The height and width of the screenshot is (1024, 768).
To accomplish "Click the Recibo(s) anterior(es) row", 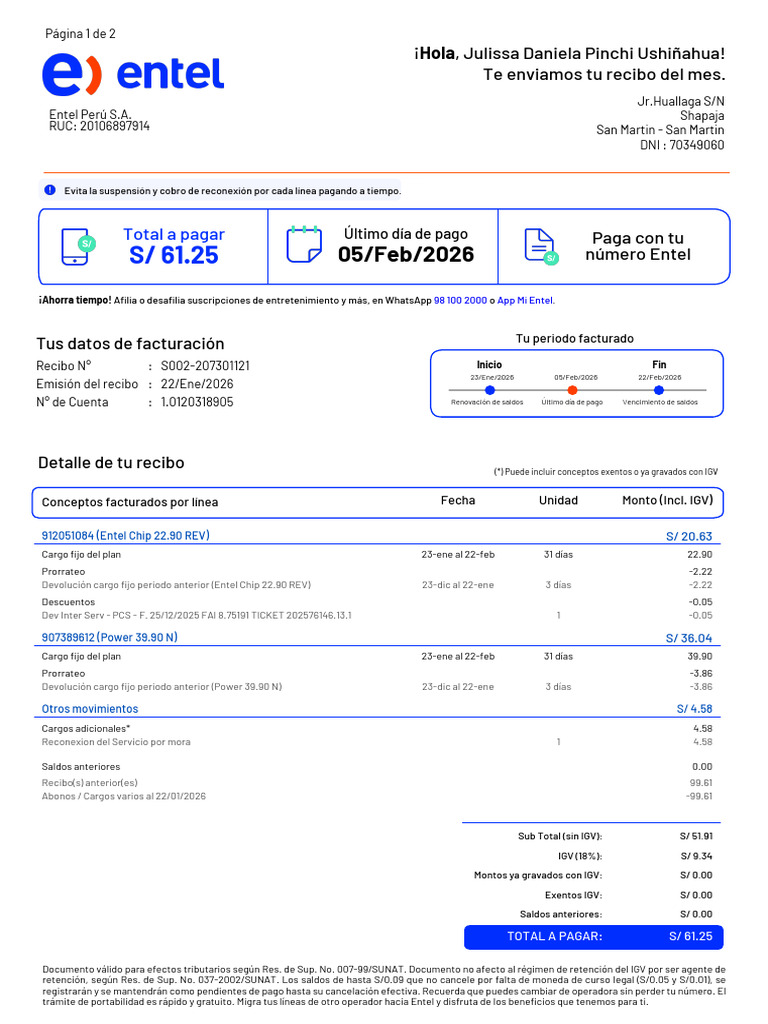I will click(x=377, y=782).
